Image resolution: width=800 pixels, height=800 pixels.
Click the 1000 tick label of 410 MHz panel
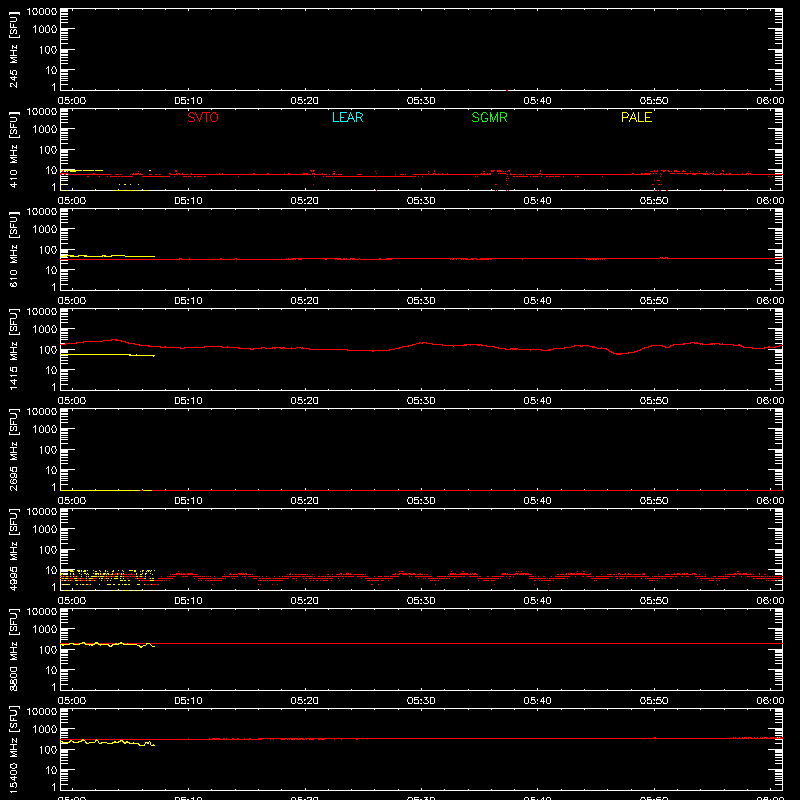click(x=45, y=130)
